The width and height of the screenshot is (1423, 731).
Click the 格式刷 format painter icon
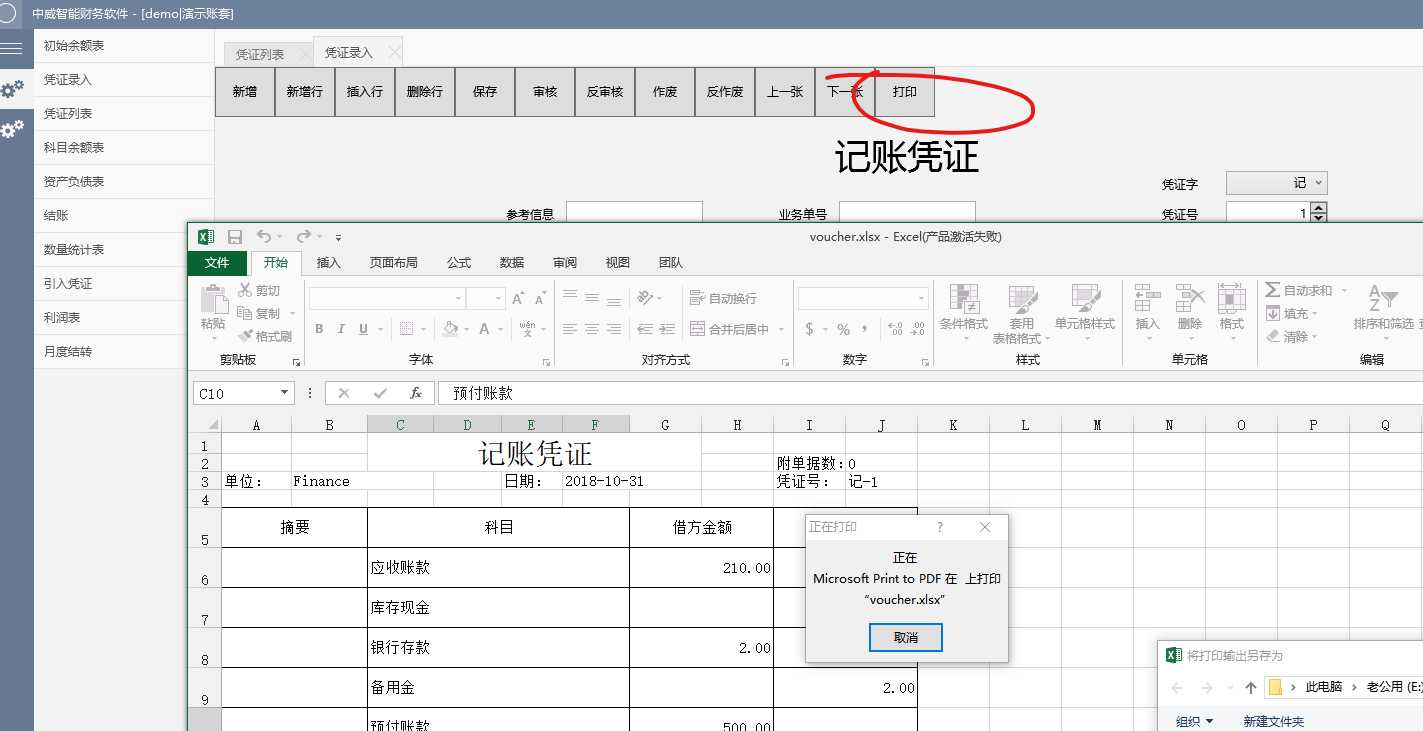pyautogui.click(x=245, y=336)
